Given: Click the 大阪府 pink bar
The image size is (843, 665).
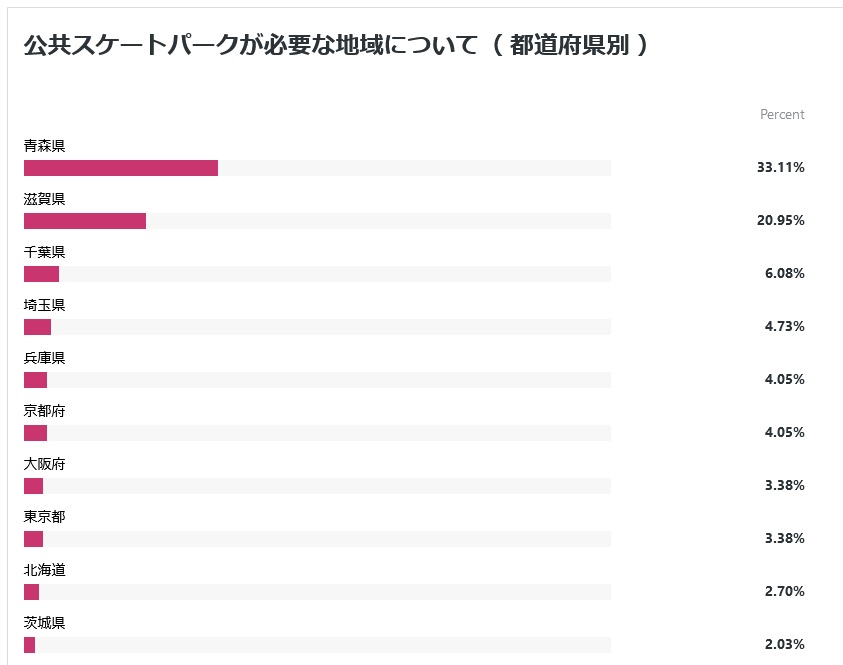Looking at the screenshot, I should click(x=33, y=486).
